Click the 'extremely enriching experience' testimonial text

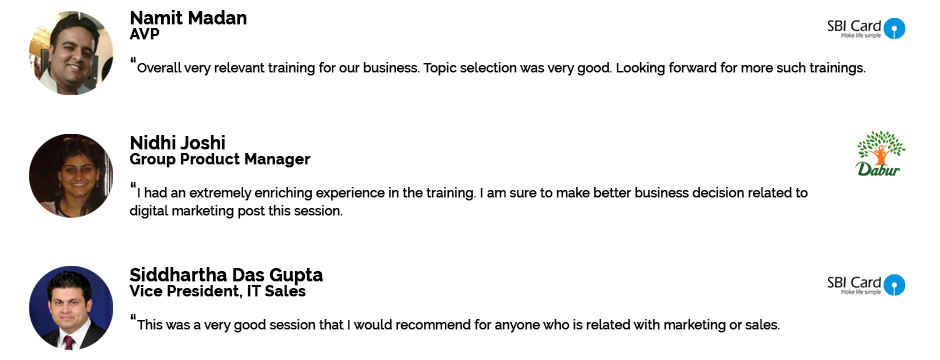click(469, 202)
